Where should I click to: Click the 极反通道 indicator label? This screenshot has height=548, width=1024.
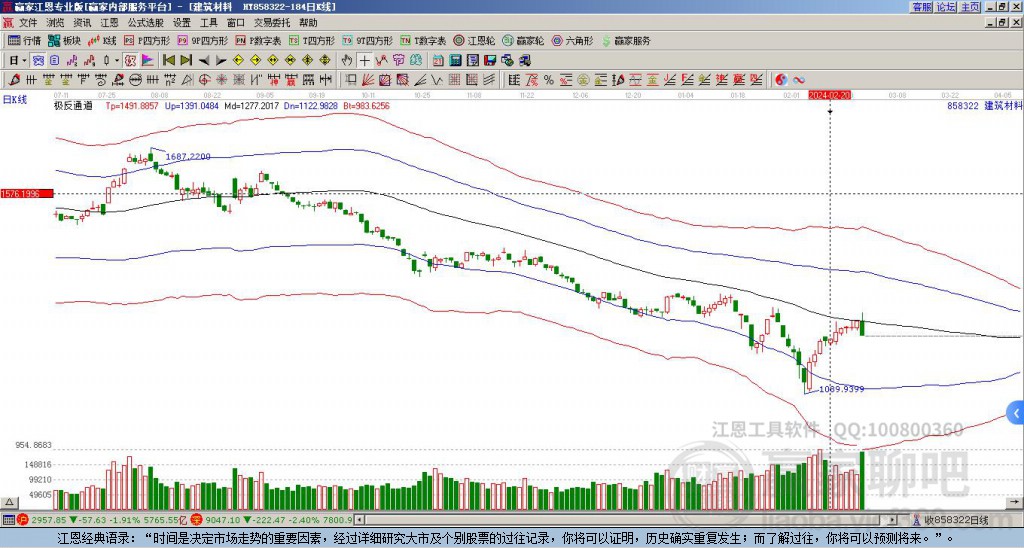click(x=73, y=106)
